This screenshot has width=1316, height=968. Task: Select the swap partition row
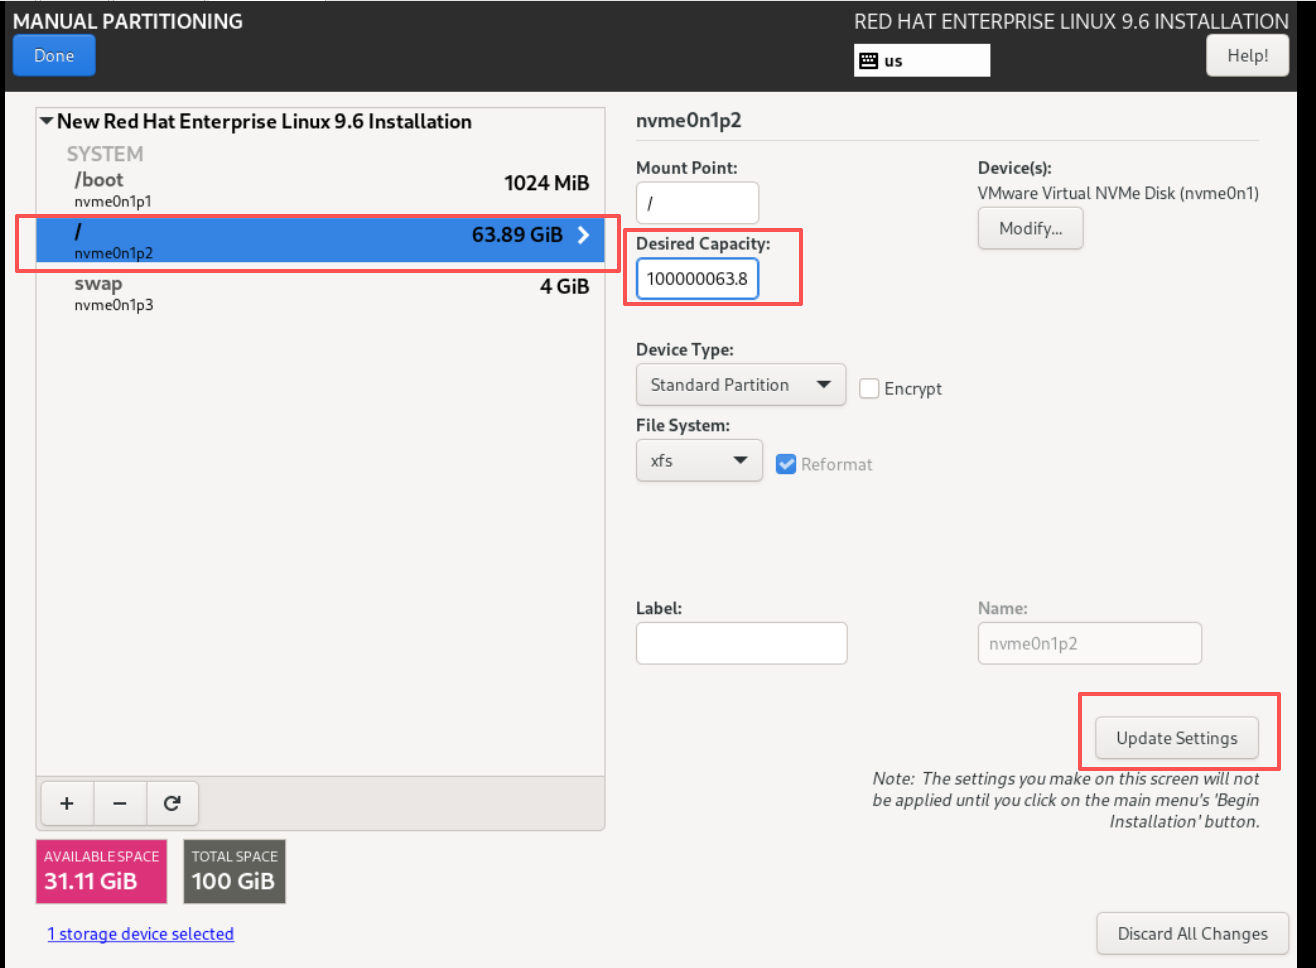tap(320, 293)
